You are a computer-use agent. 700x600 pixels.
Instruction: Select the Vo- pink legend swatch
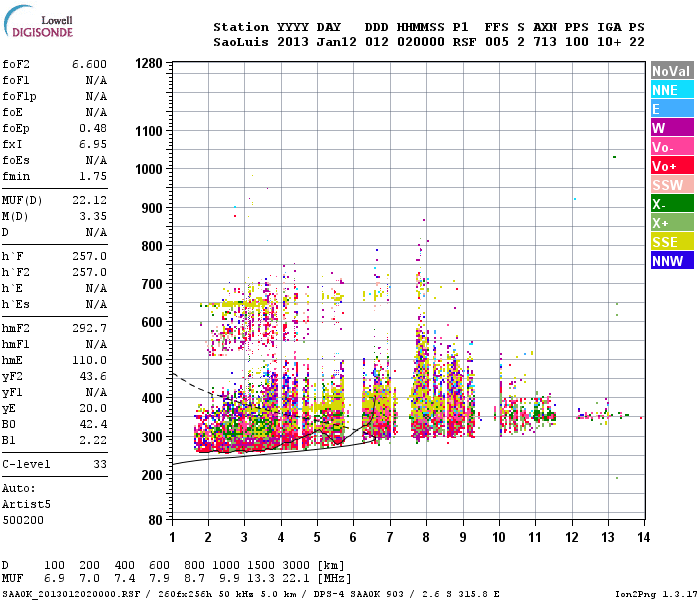click(672, 147)
